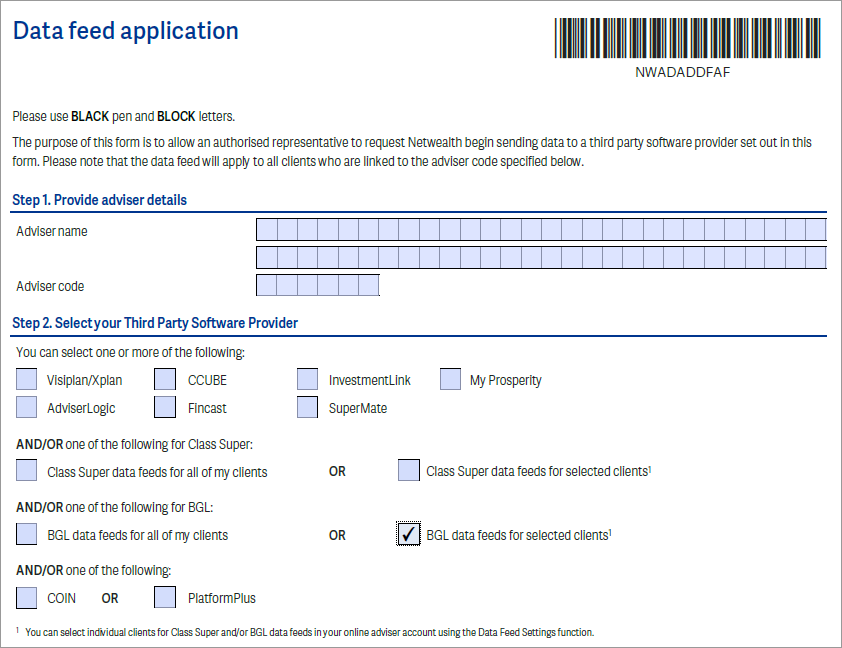Click the second Adviser name row
842x648 pixels.
tap(540, 257)
